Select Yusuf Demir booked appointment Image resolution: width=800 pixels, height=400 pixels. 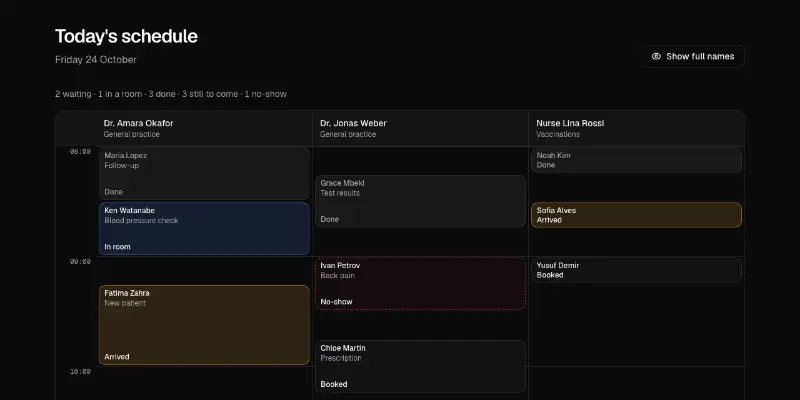tap(636, 270)
